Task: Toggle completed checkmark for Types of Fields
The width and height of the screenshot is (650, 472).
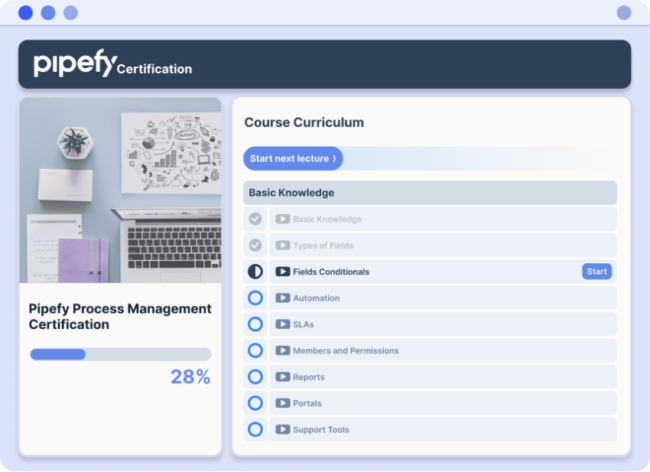Action: click(x=255, y=245)
